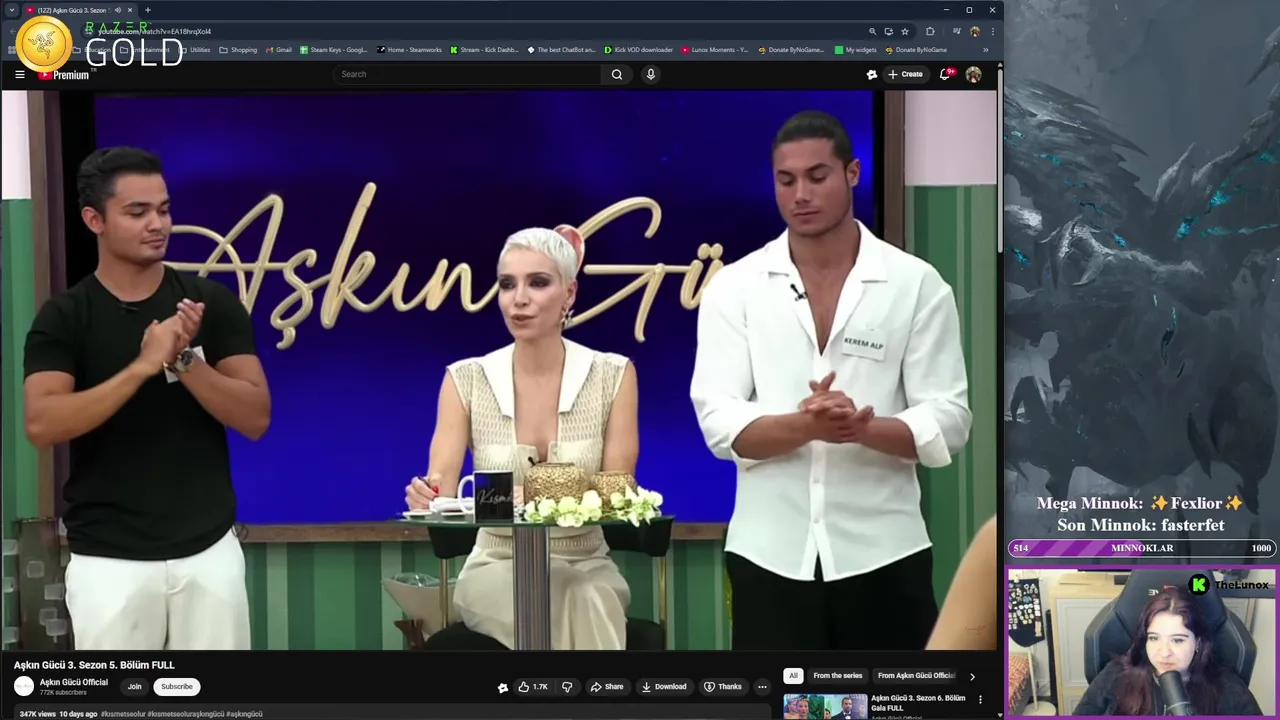Bookmark this page with star icon
Screen dimensions: 1280x720
(905, 31)
